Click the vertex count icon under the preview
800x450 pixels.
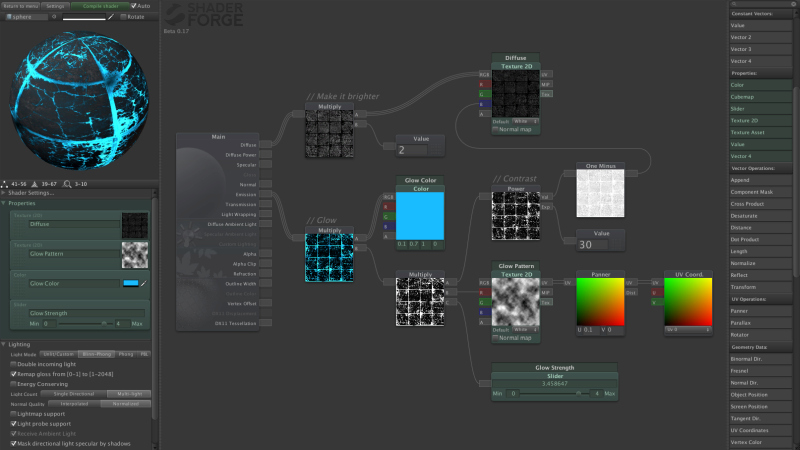pos(5,184)
